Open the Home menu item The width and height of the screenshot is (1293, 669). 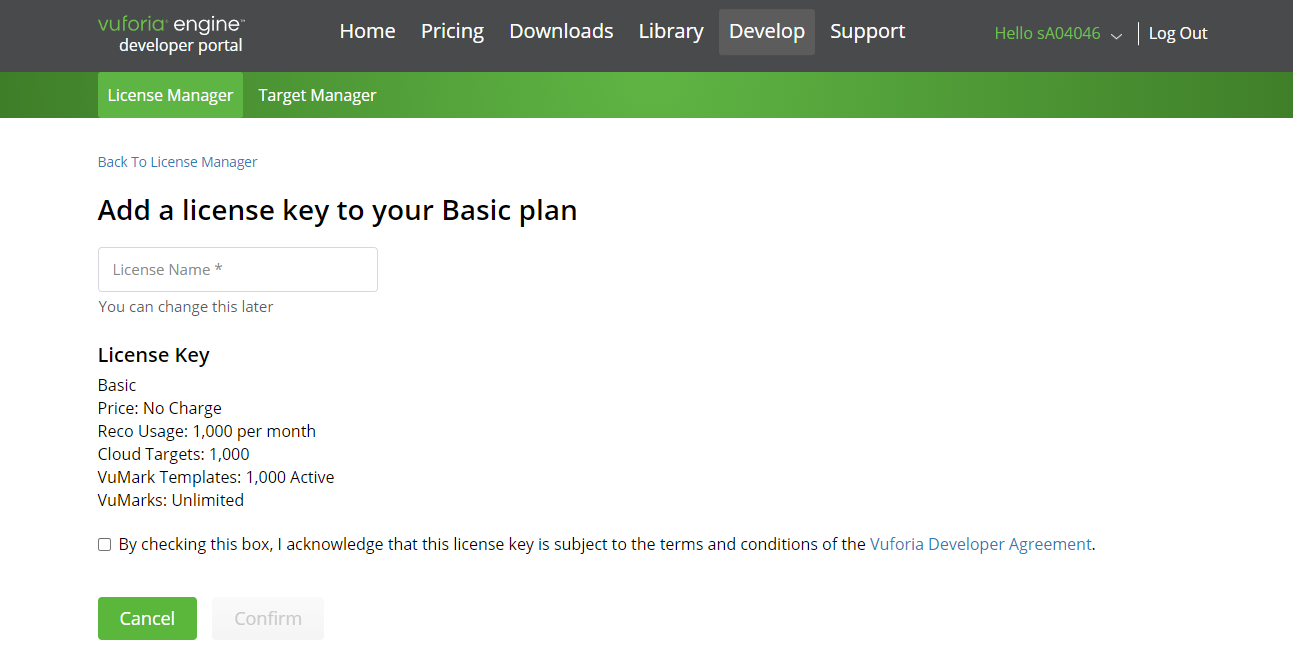[x=367, y=32]
